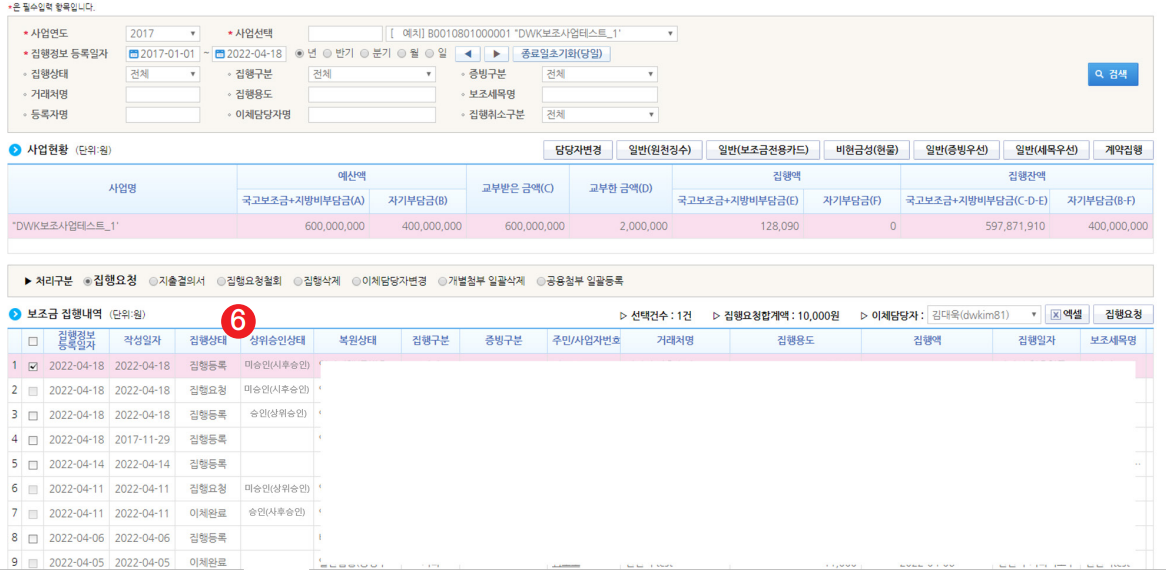Select the 일 period radio button
Viewport: 1166px width, 577px height.
(x=429, y=54)
